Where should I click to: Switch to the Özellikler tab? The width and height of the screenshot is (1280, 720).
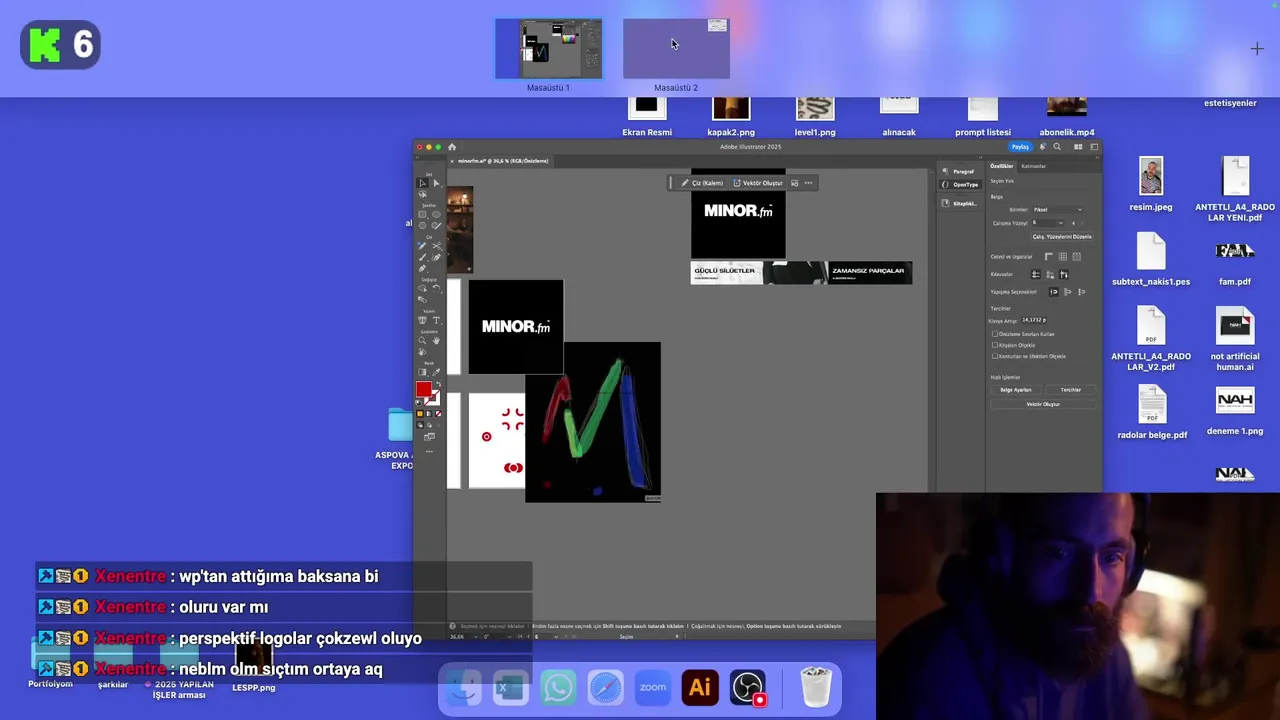pos(1002,166)
